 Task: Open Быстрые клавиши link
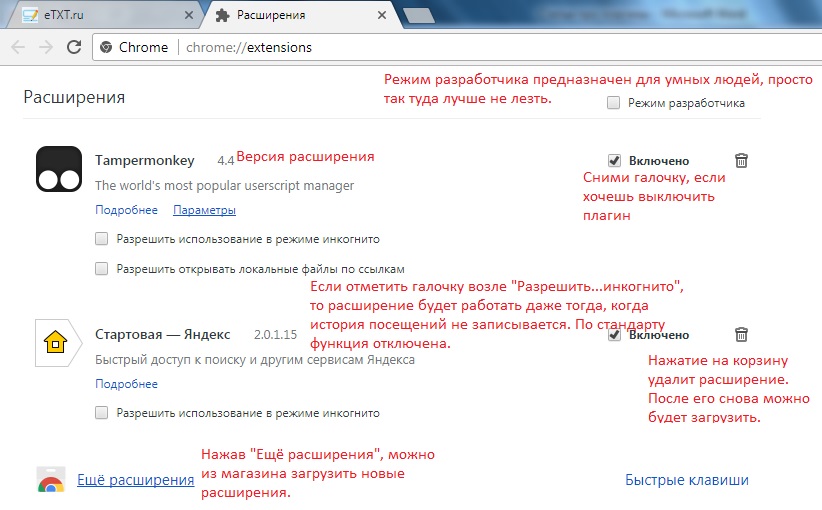click(687, 480)
